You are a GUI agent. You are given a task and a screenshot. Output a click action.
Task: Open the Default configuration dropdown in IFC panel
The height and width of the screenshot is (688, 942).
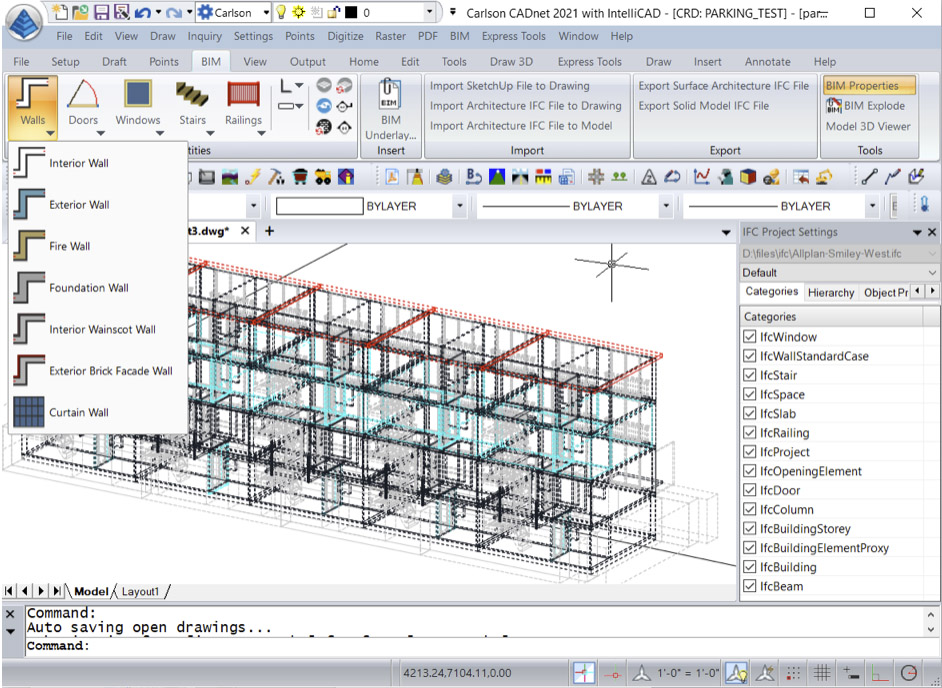(x=928, y=272)
